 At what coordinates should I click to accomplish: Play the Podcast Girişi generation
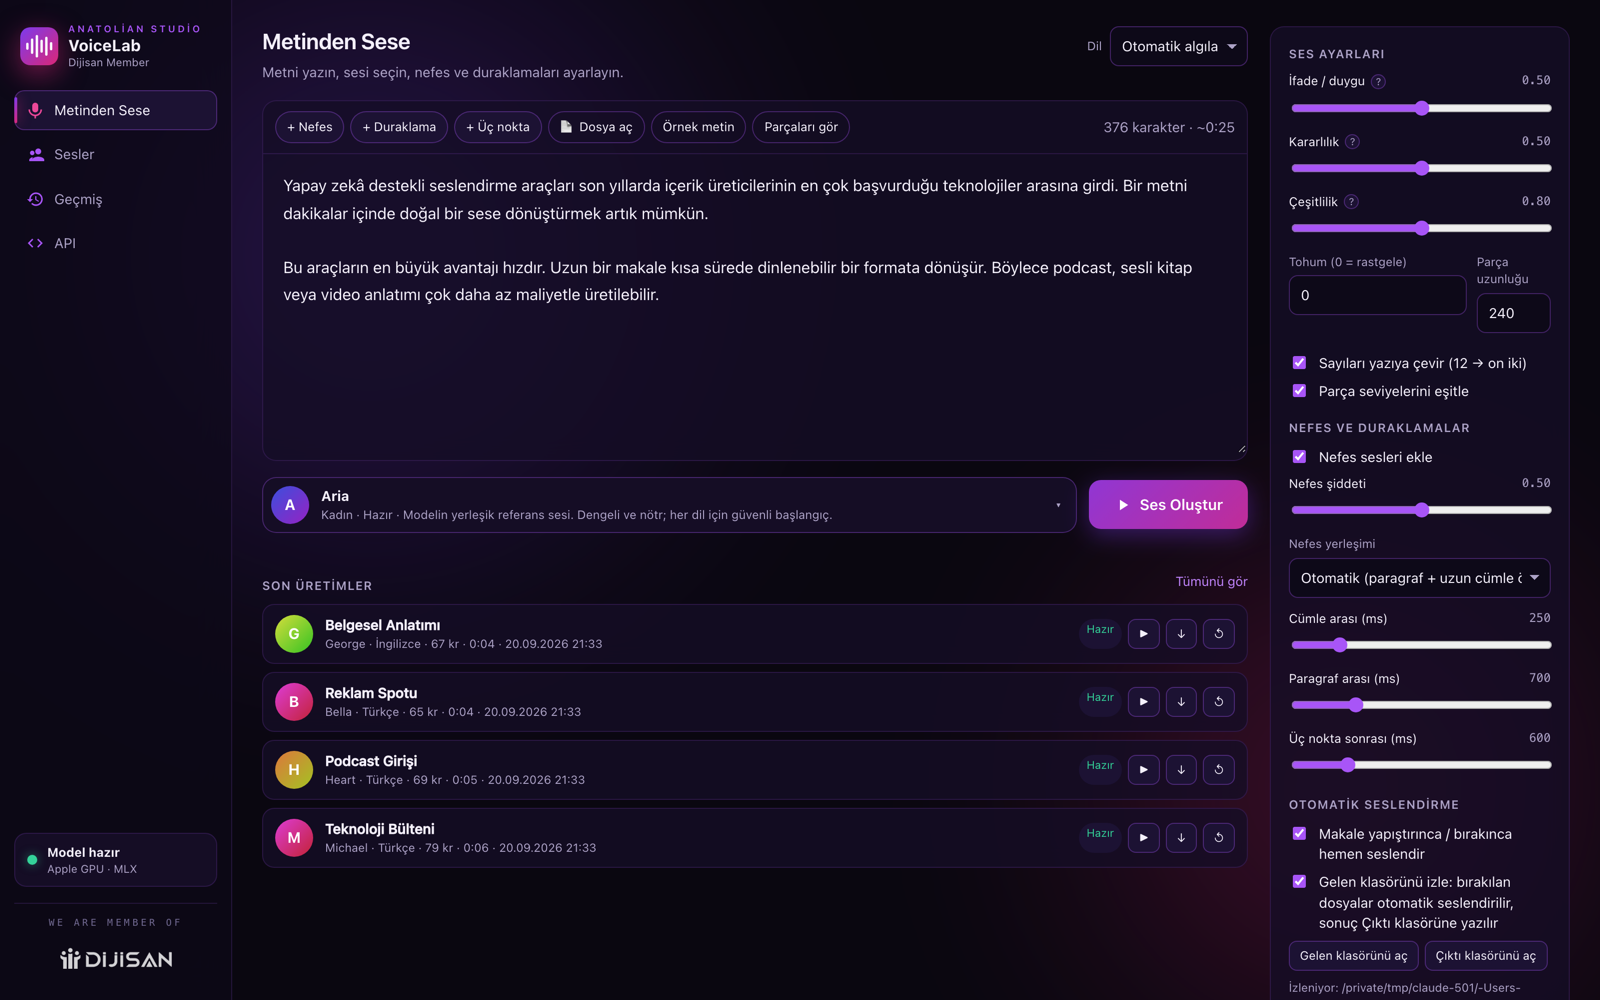tap(1143, 770)
